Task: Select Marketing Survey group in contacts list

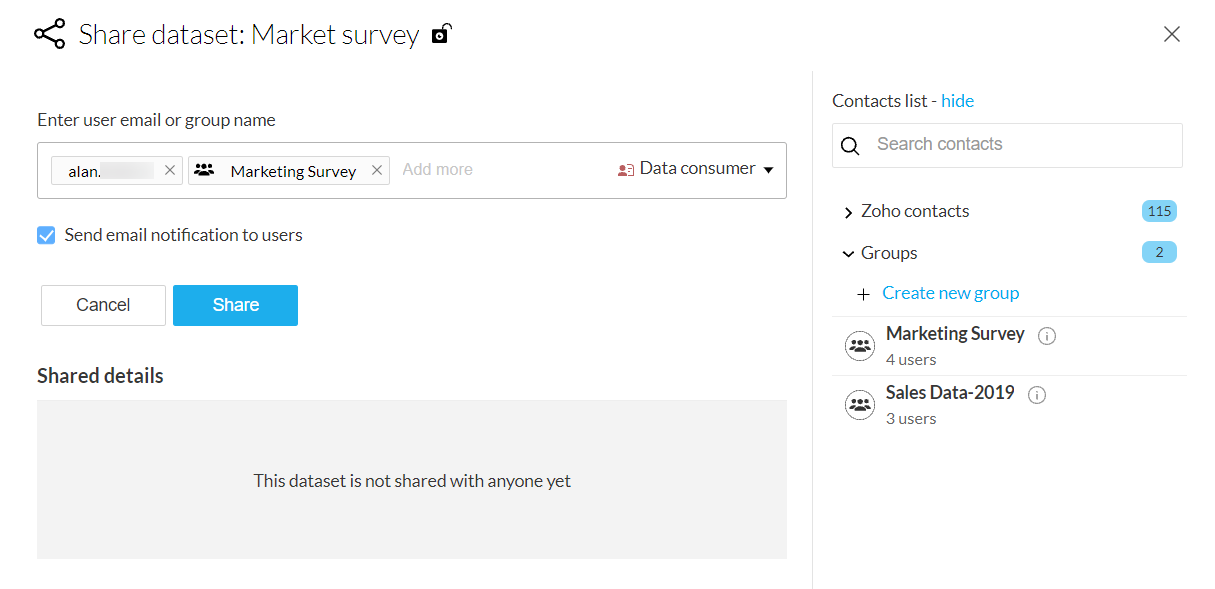Action: tap(954, 334)
